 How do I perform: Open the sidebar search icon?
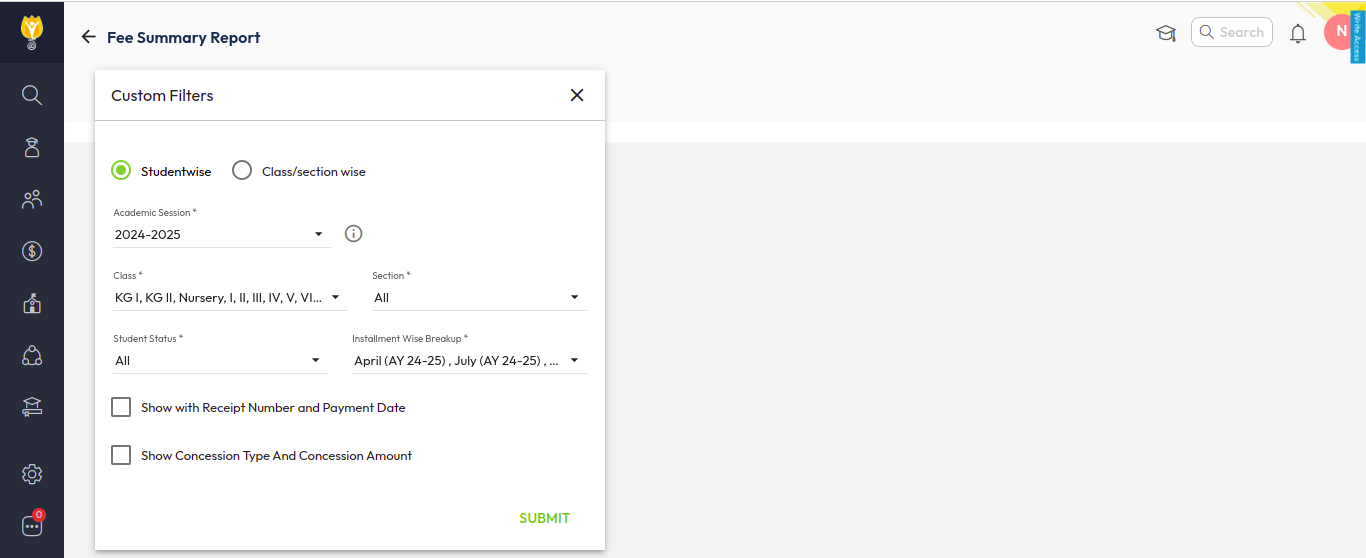coord(32,95)
